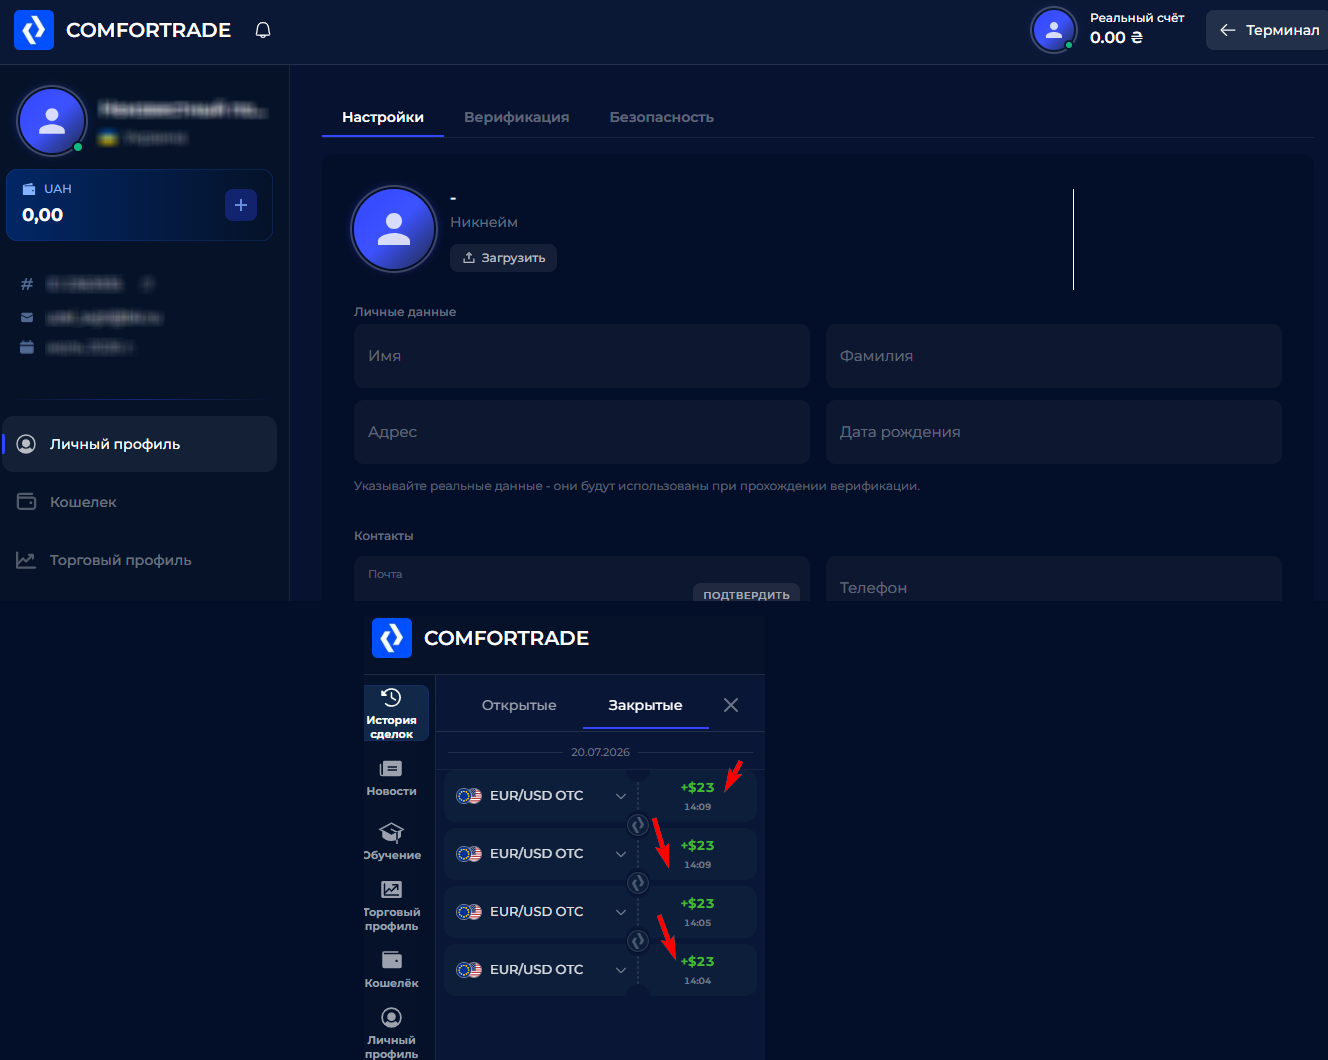Click the mail icon in sidebar
Viewport: 1328px width, 1060px height.
click(27, 317)
